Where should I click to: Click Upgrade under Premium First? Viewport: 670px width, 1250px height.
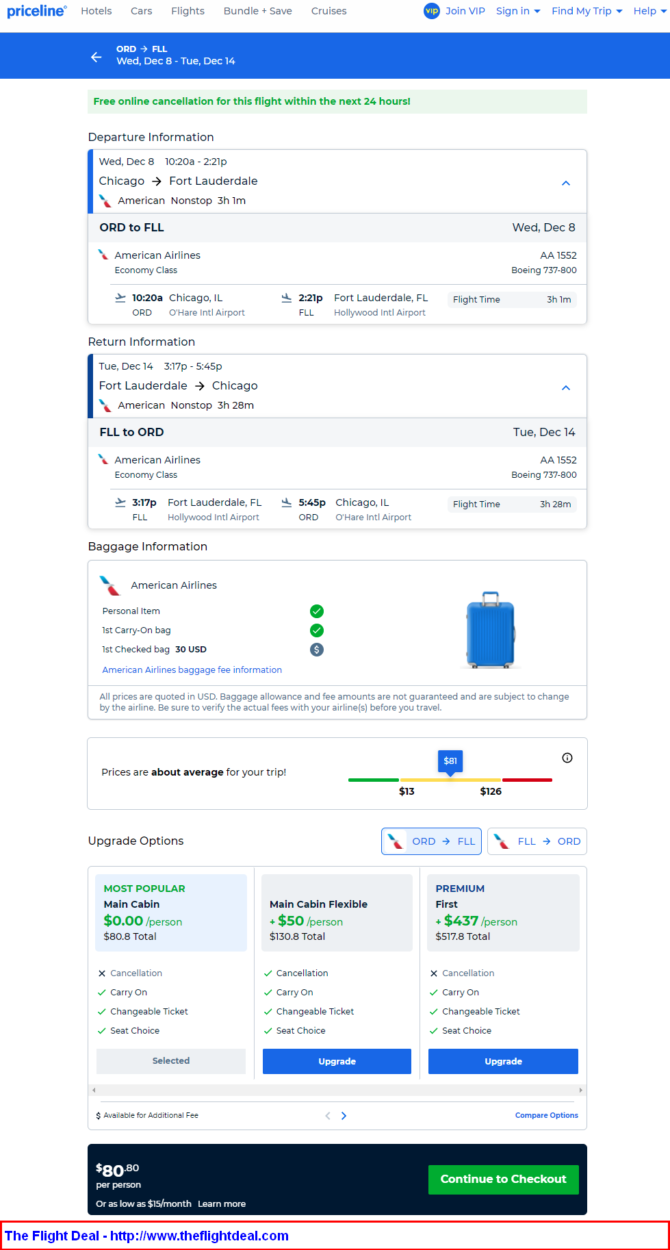(x=503, y=1061)
